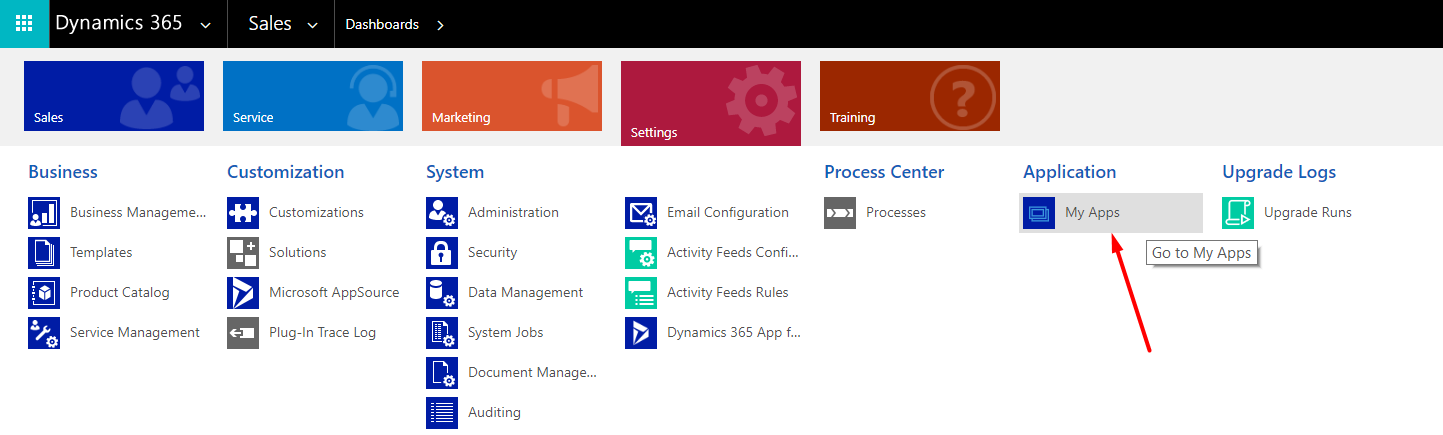Open the Data Management link
Image resolution: width=1443 pixels, height=435 pixels.
click(525, 293)
